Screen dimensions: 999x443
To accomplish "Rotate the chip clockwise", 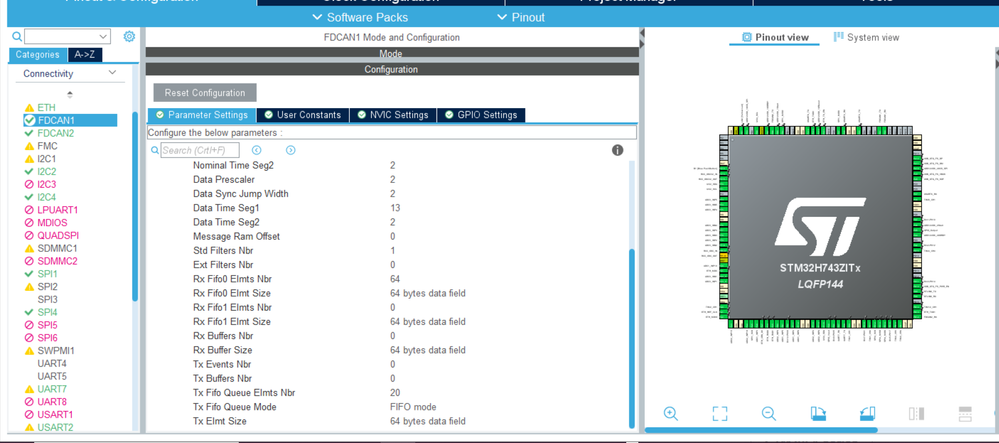I will (x=818, y=414).
